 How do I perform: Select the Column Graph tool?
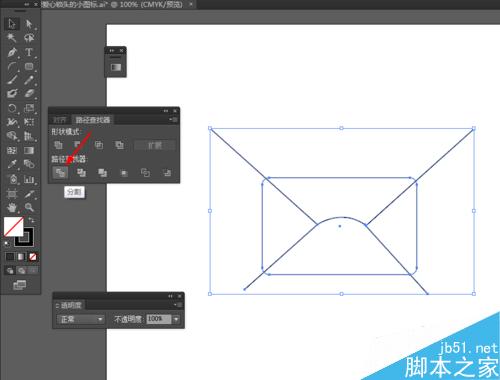29,179
